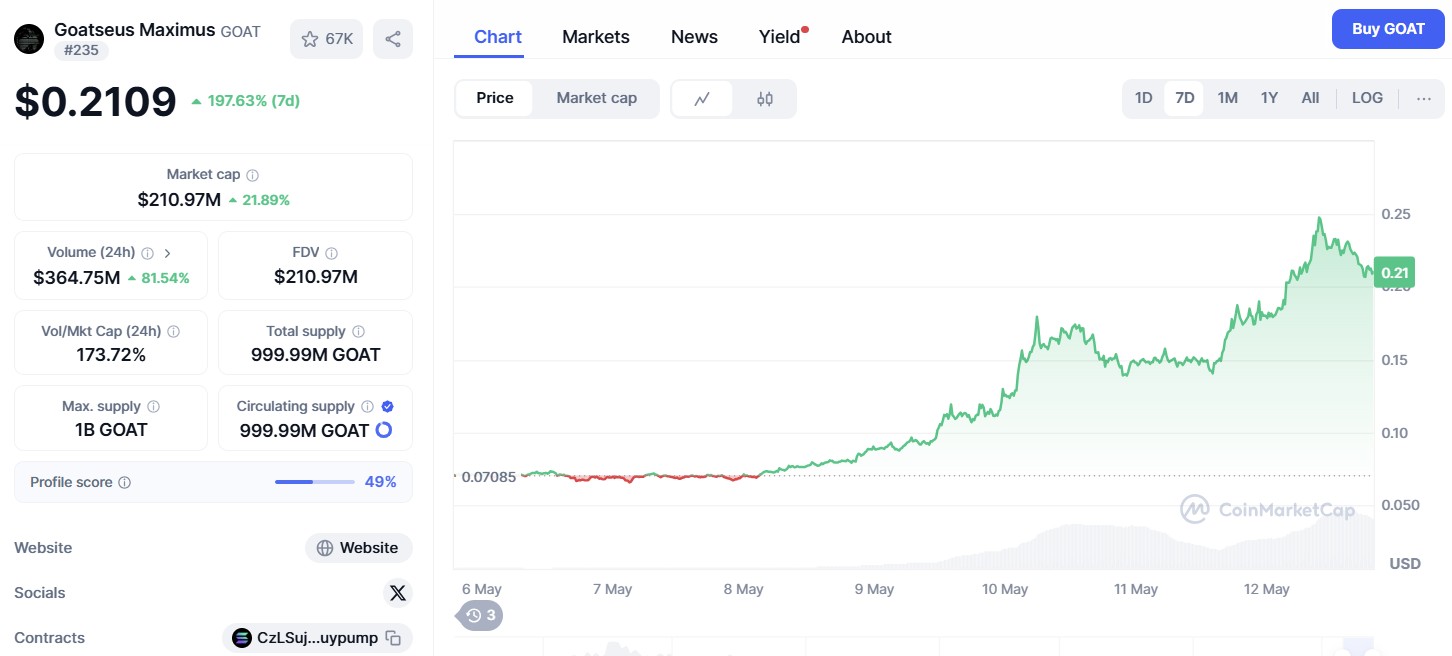Open the project Website link
The image size is (1452, 656).
pyautogui.click(x=358, y=548)
